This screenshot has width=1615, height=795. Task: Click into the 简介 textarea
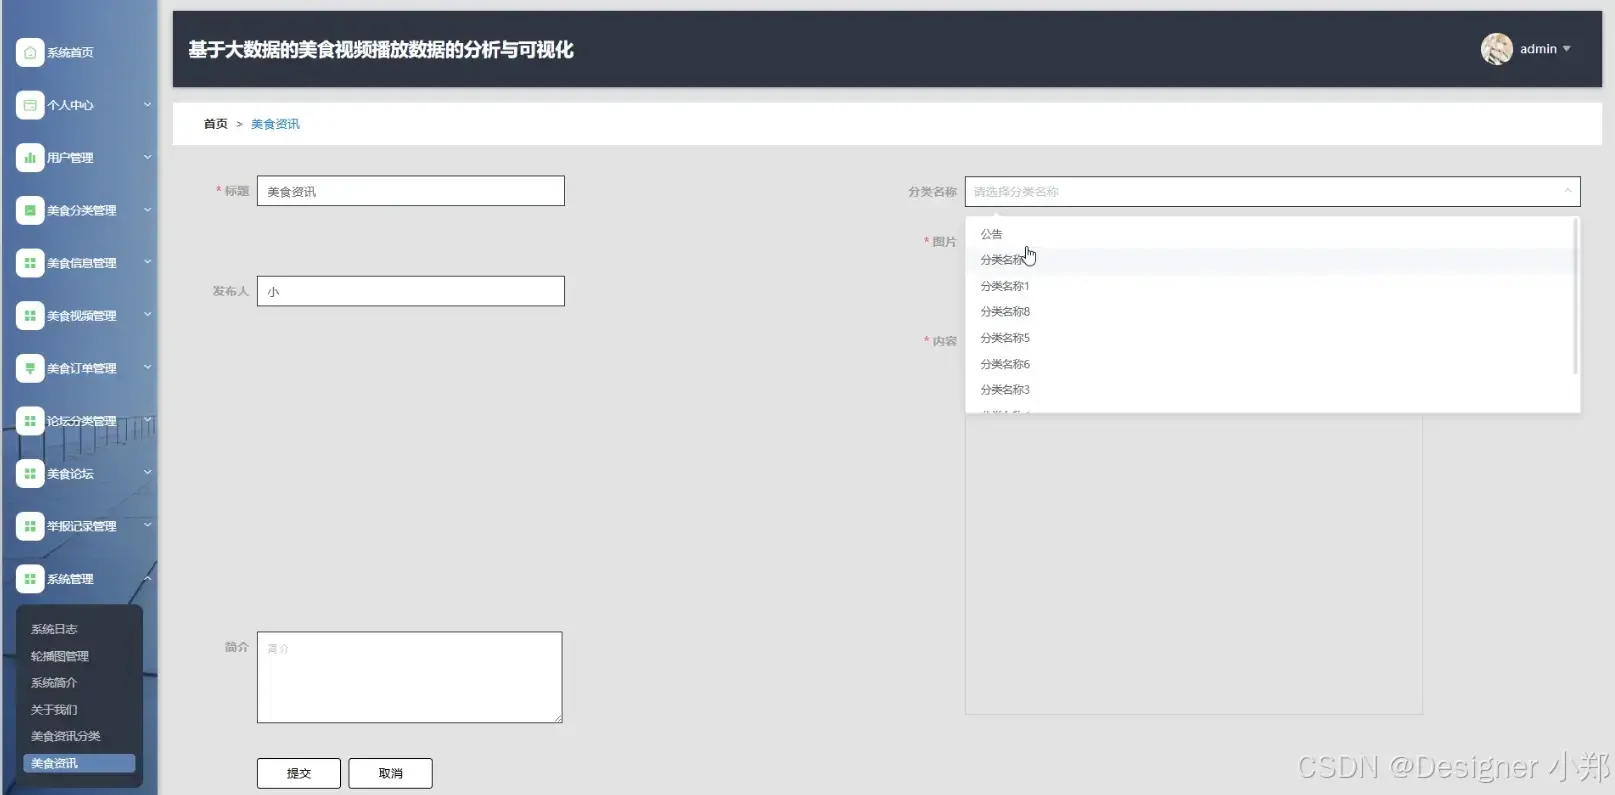pyautogui.click(x=410, y=677)
